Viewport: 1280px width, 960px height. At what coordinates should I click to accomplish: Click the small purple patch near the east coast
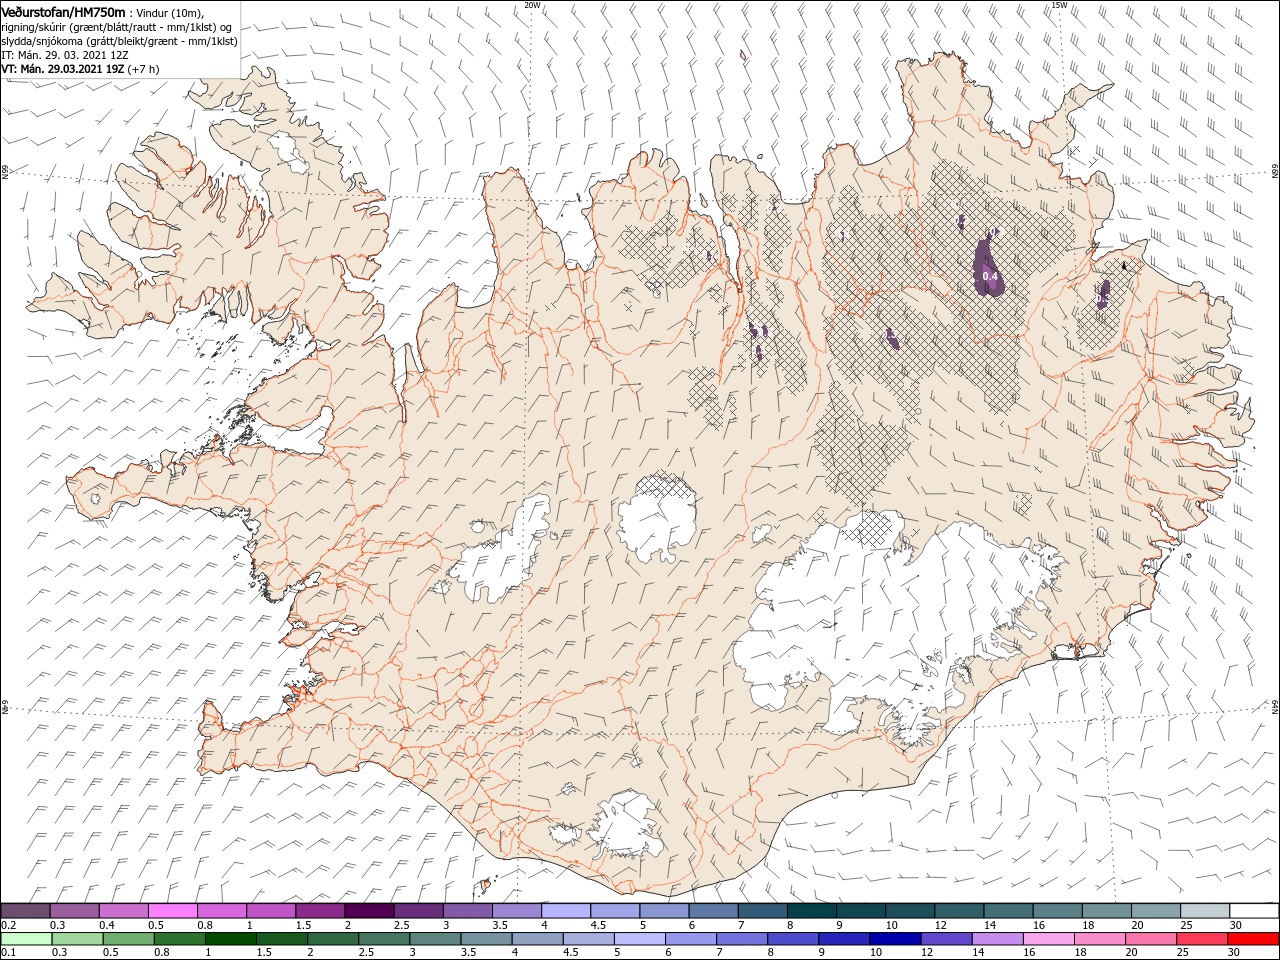[x=1104, y=293]
